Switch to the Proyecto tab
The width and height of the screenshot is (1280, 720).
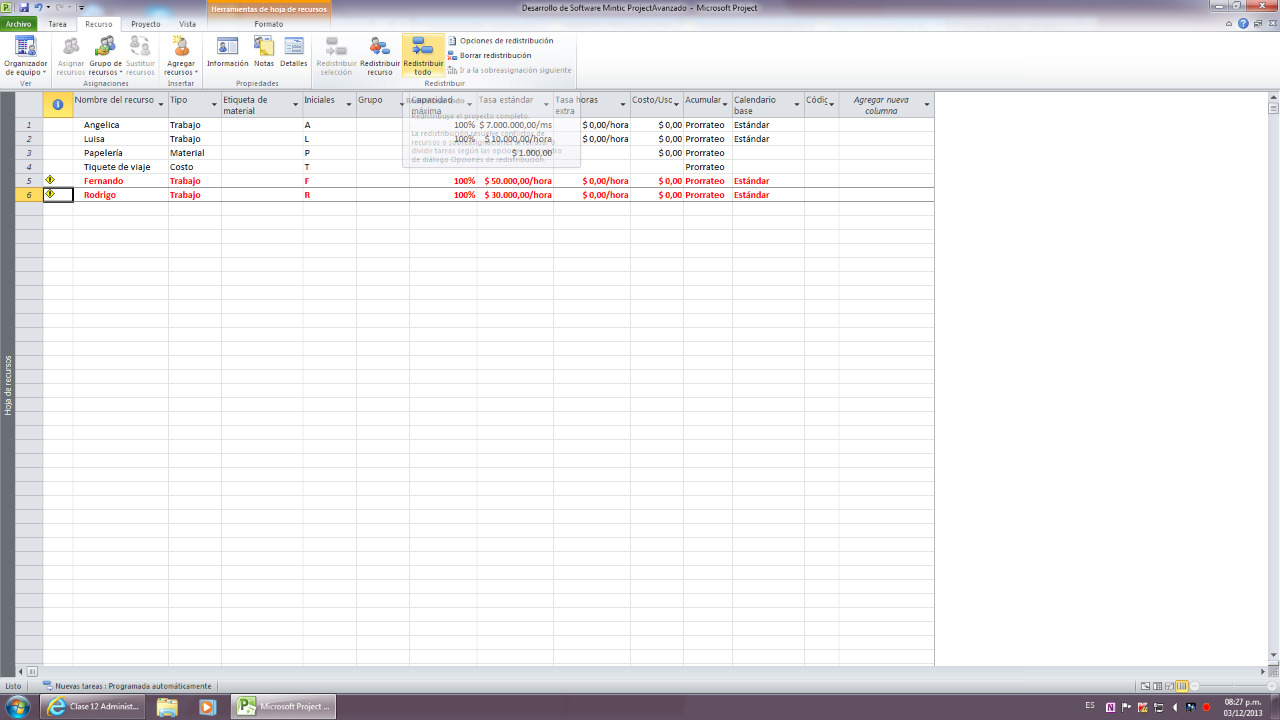pos(146,23)
